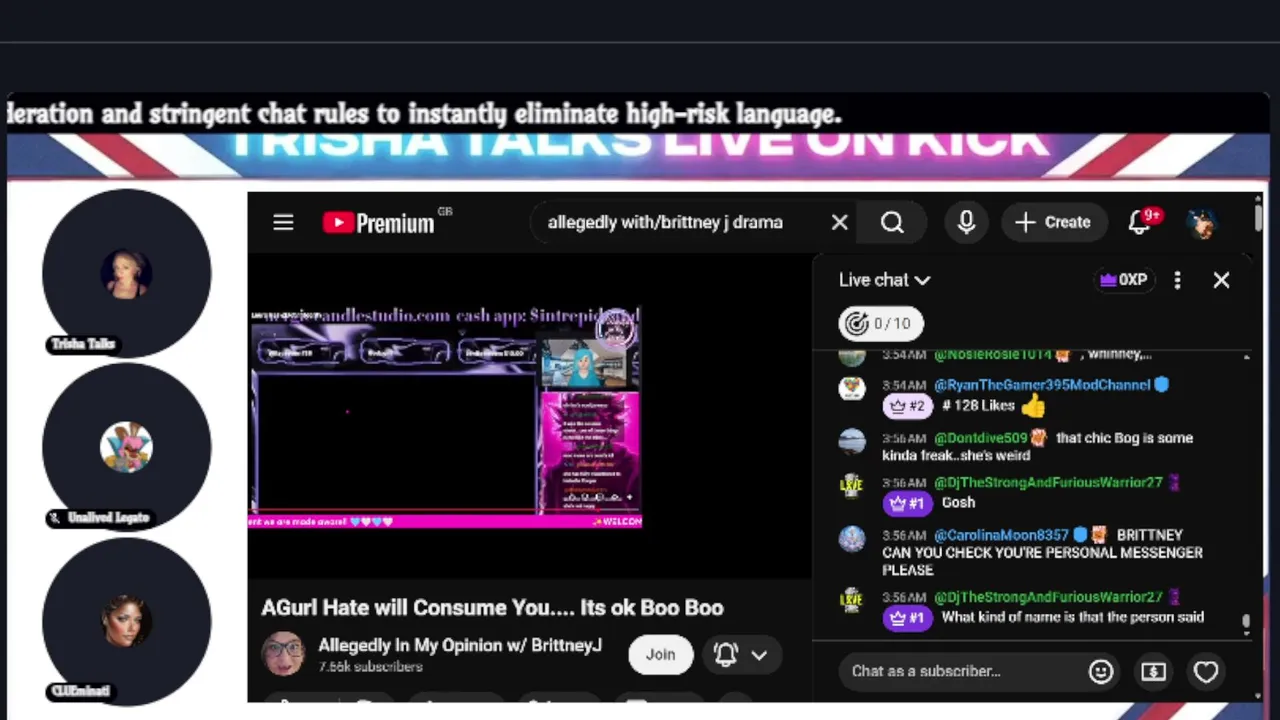Expand the Live chat view dropdown

(885, 280)
